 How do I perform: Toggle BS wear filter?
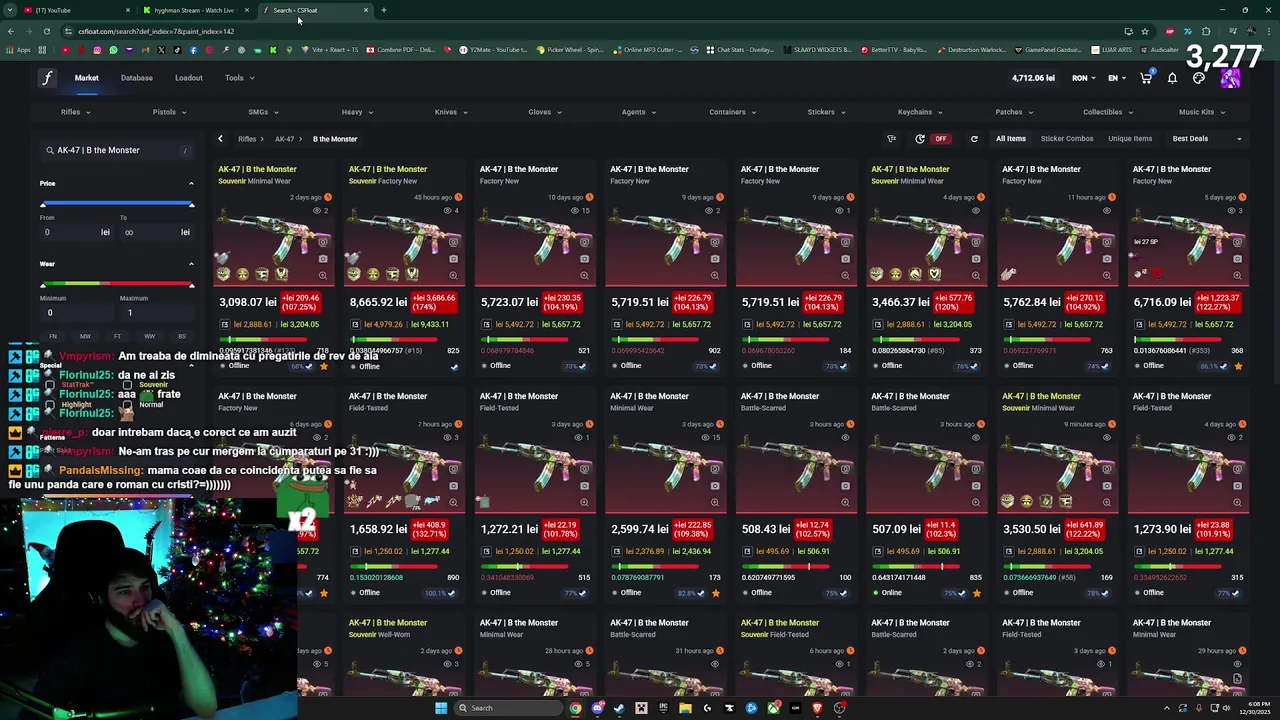coord(181,336)
